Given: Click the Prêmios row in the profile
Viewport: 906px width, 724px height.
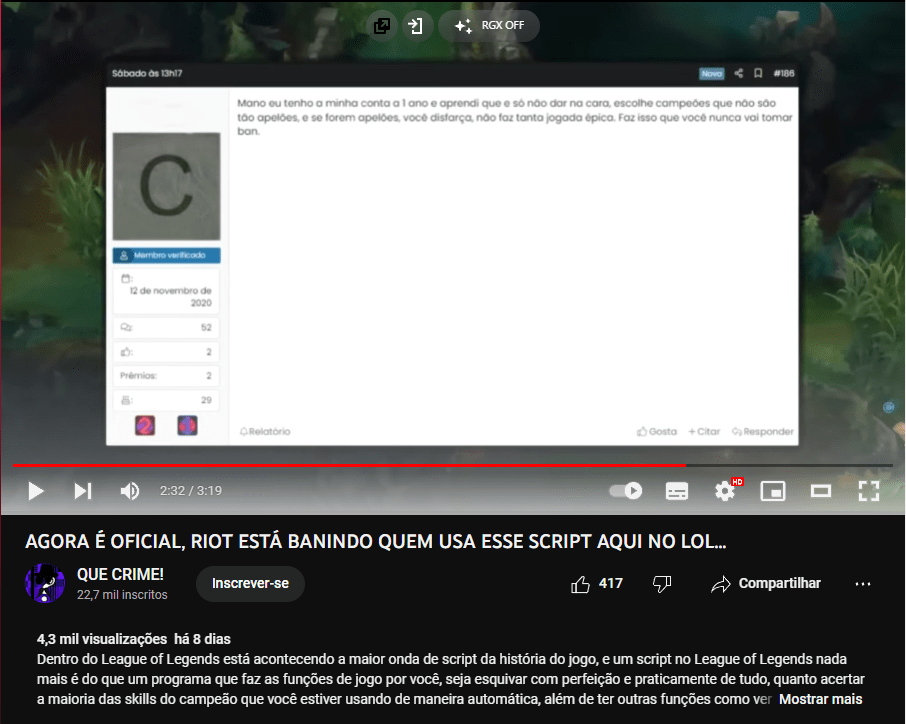Looking at the screenshot, I should pyautogui.click(x=166, y=376).
